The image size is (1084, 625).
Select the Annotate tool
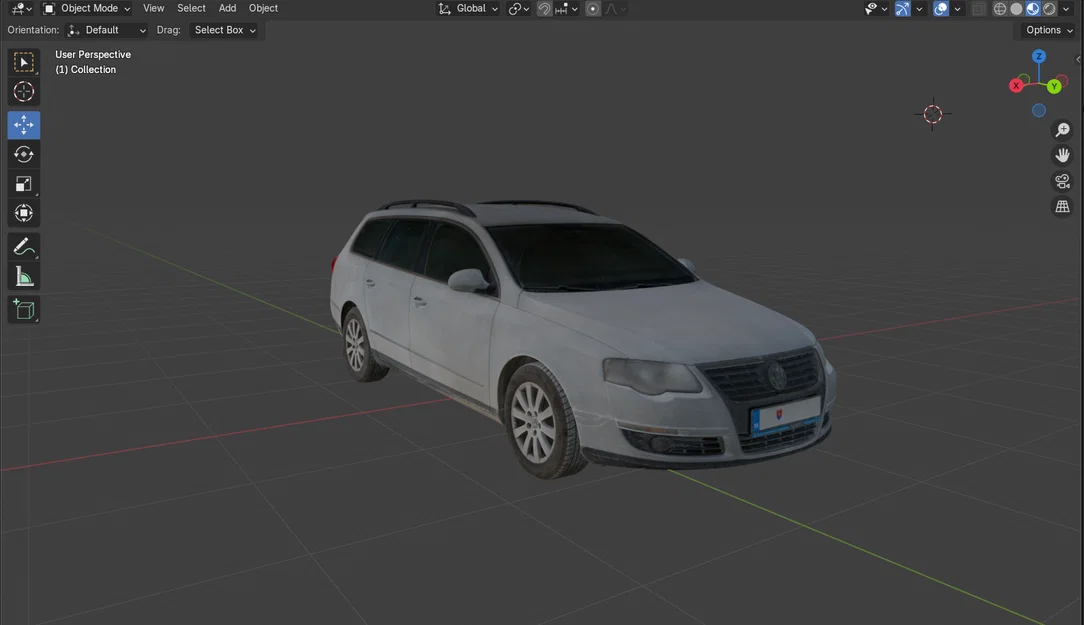click(23, 246)
